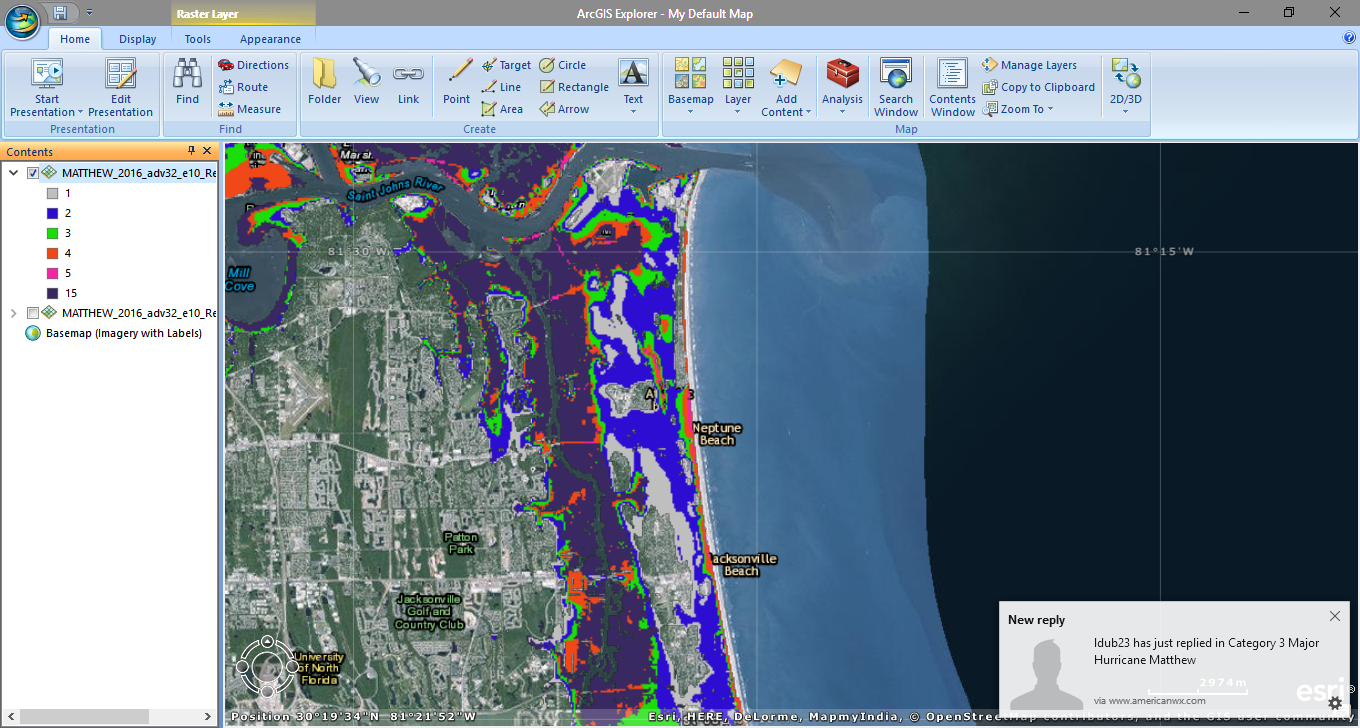Open Manage Layers
Screen dimensions: 1360x728
pyautogui.click(x=1029, y=65)
